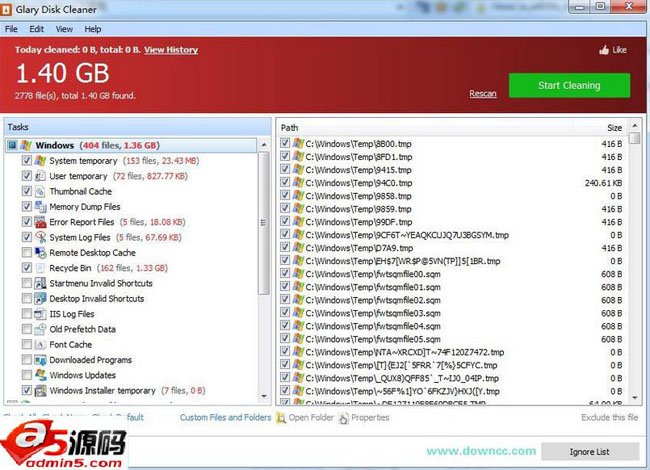Click the Glary Disk Cleaner title icon
This screenshot has width=650, height=470.
coord(6,9)
